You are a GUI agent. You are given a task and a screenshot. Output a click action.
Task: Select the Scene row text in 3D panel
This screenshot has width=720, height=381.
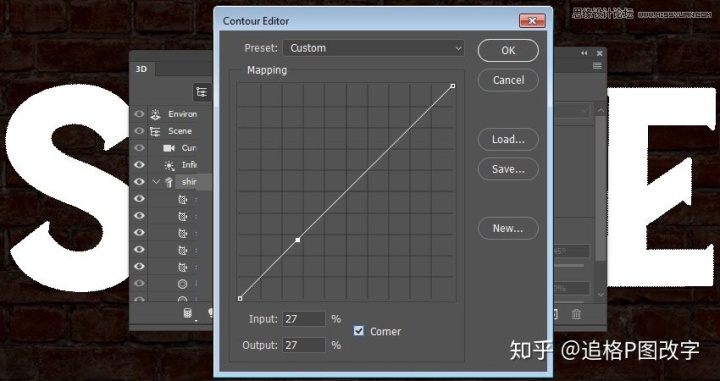[x=180, y=131]
